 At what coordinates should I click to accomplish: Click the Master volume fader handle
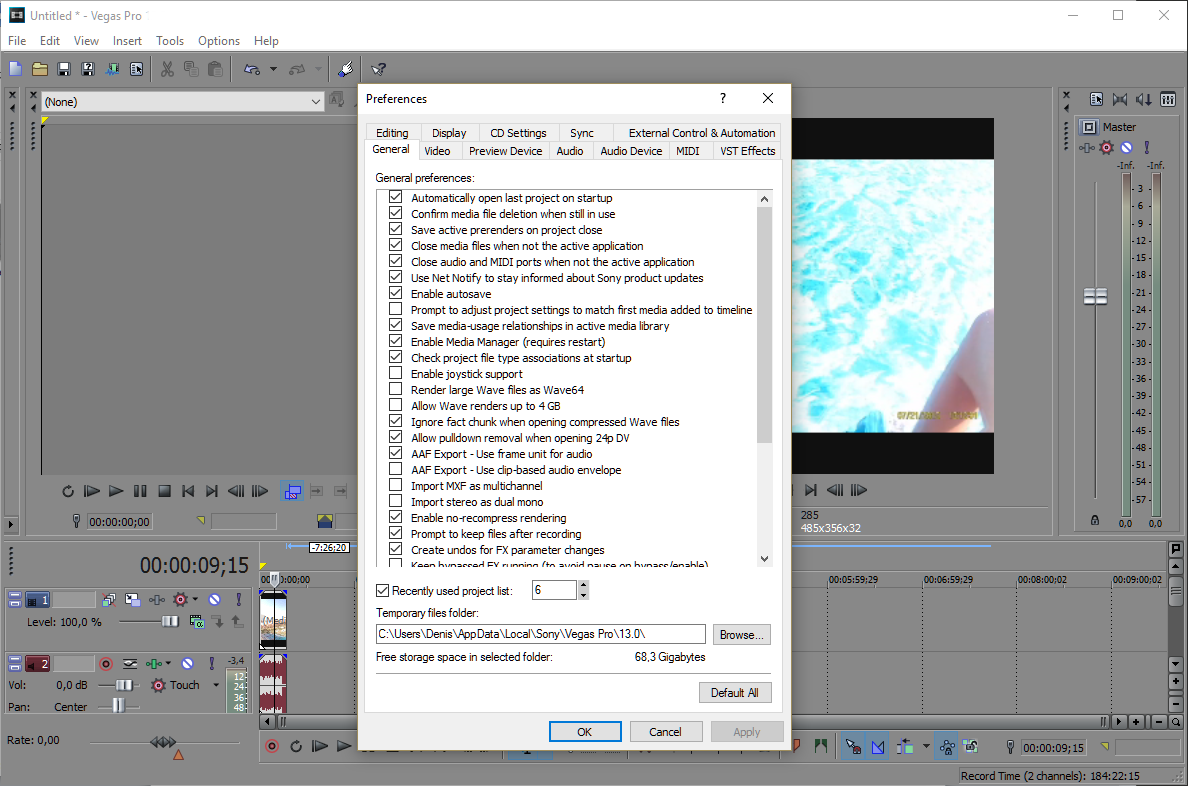coord(1096,296)
